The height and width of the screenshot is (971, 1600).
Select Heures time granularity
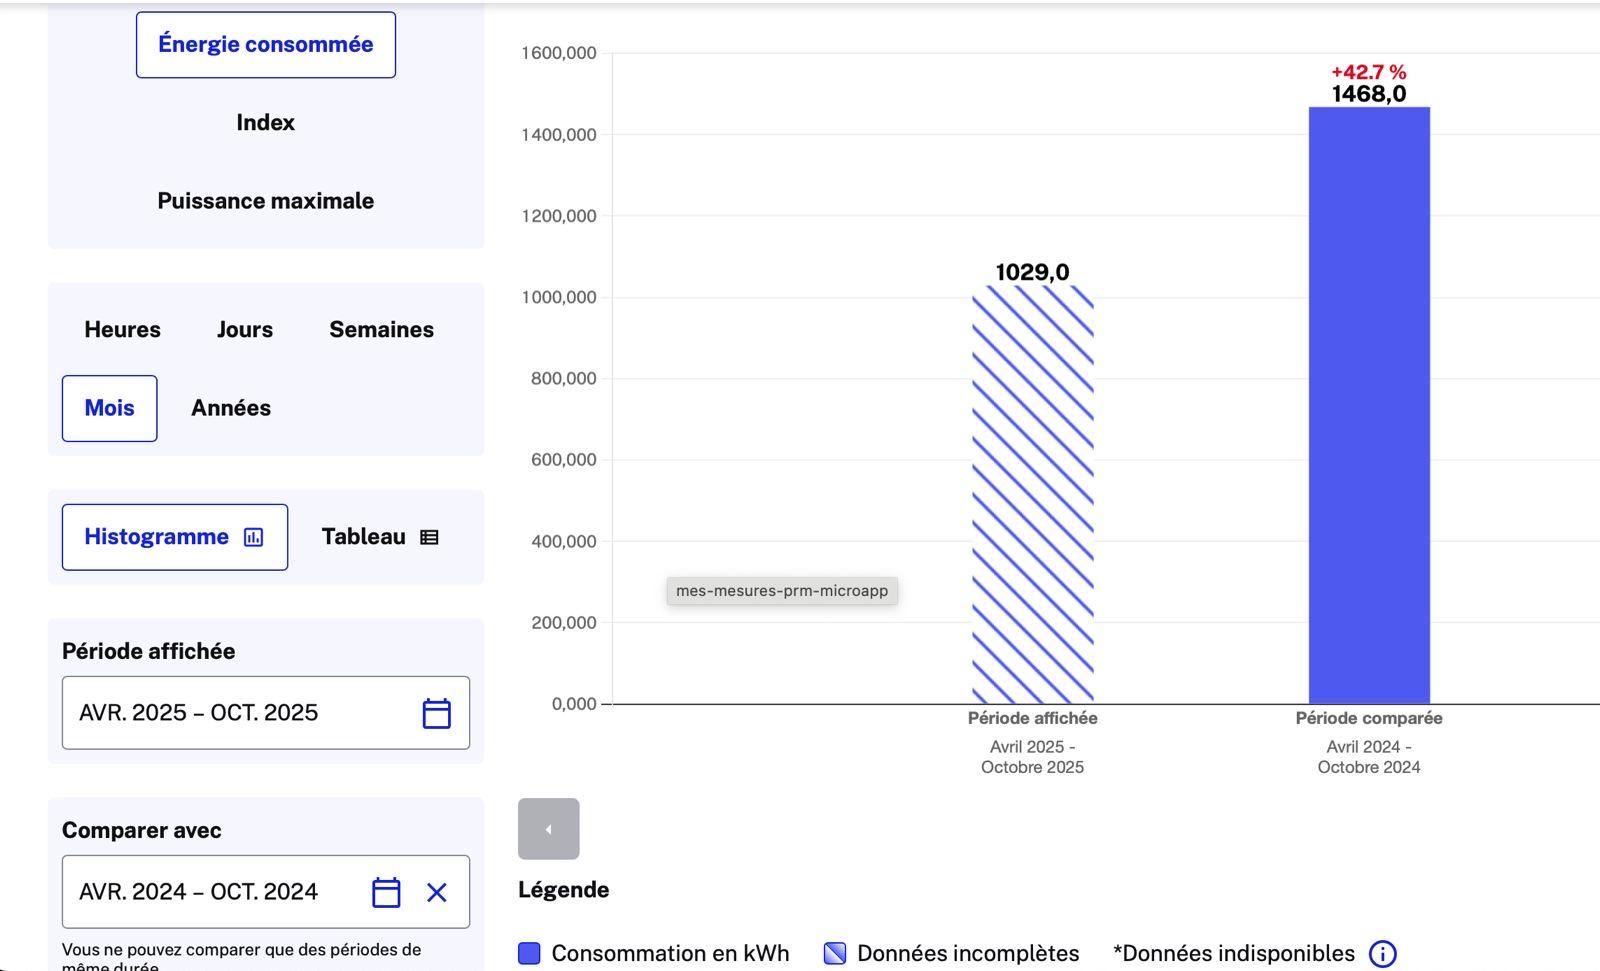(122, 330)
